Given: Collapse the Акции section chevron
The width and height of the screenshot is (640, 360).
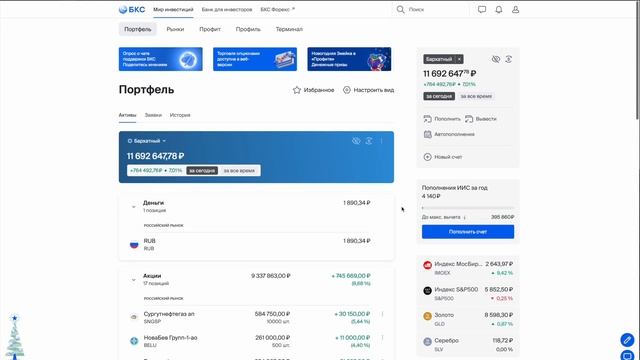Looking at the screenshot, I should point(133,280).
